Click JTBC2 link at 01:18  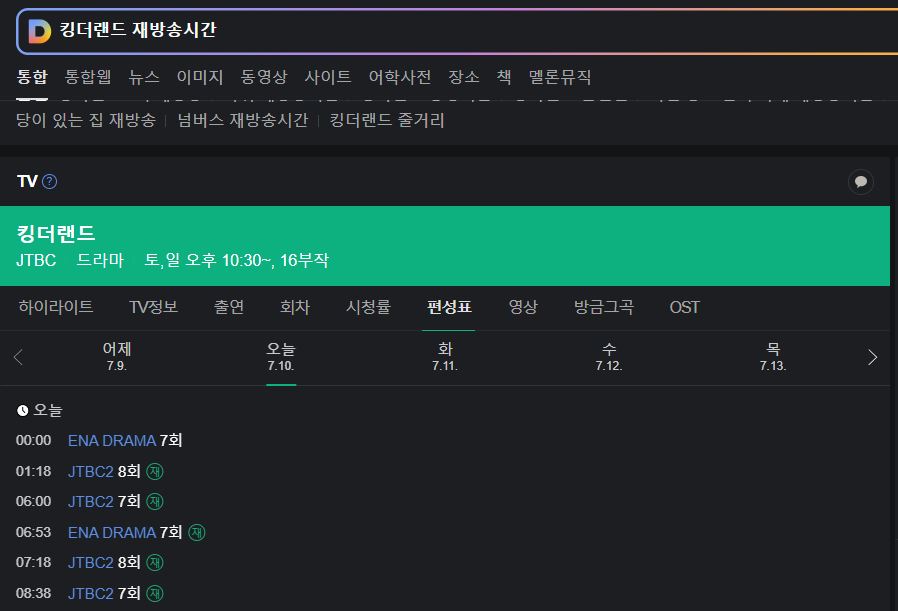(90, 471)
